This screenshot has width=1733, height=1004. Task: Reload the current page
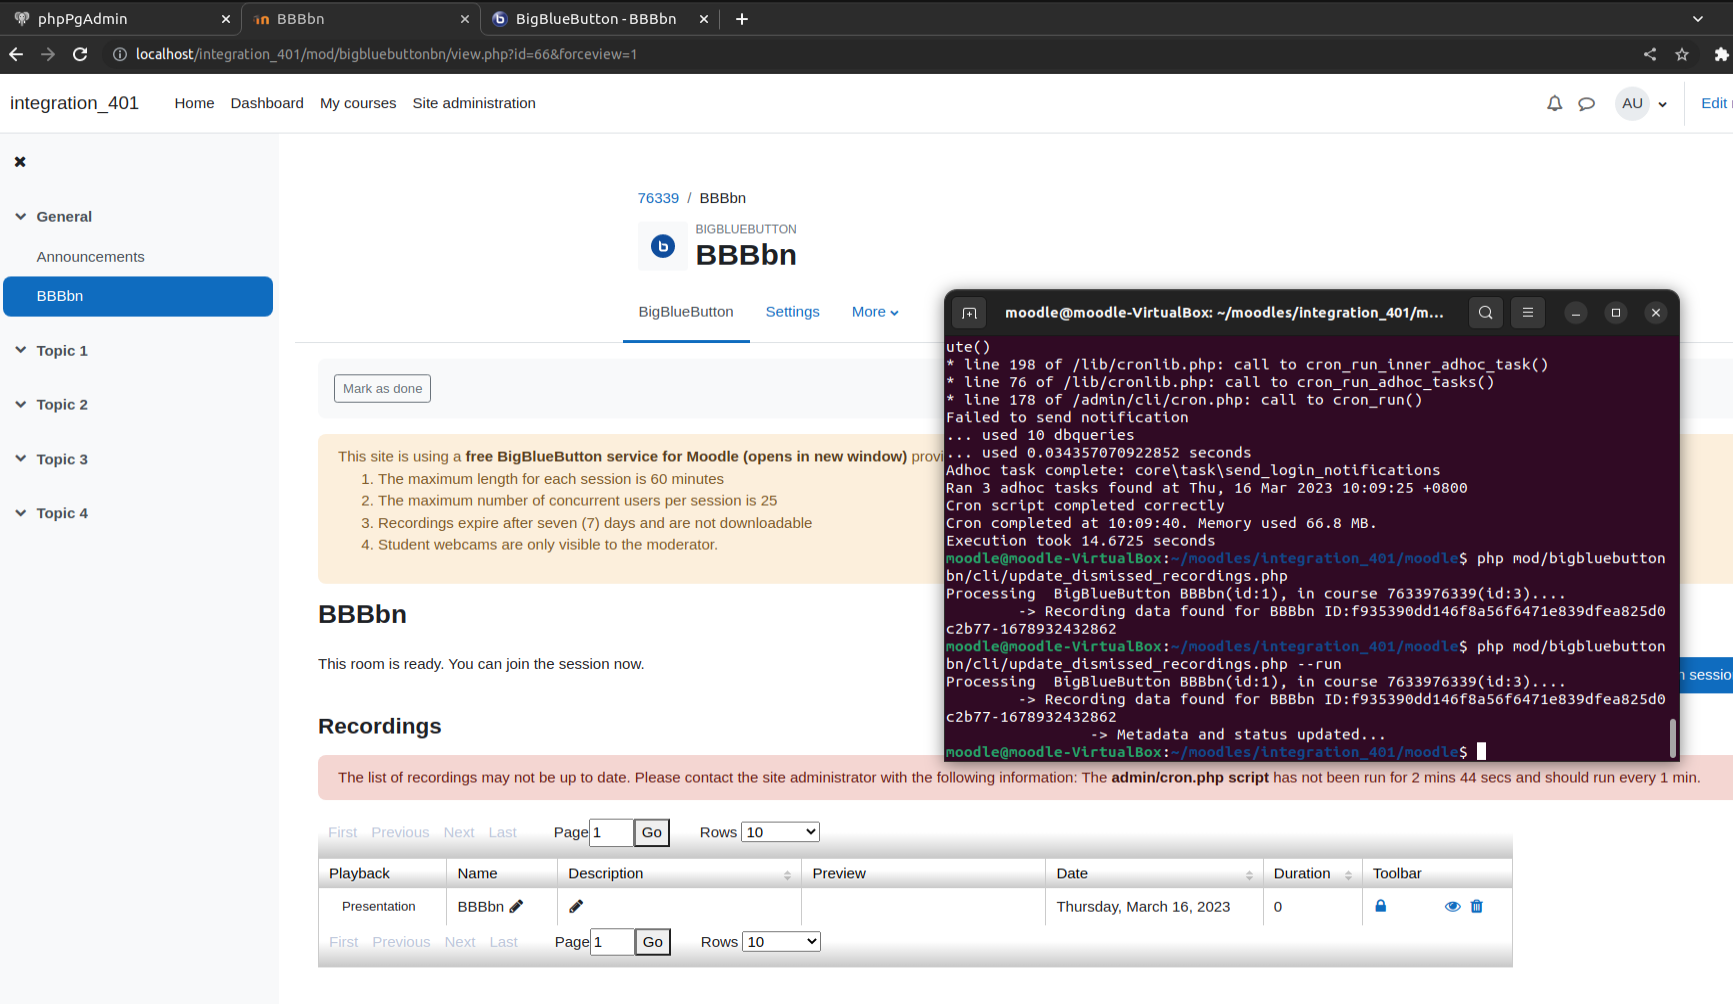tap(80, 54)
